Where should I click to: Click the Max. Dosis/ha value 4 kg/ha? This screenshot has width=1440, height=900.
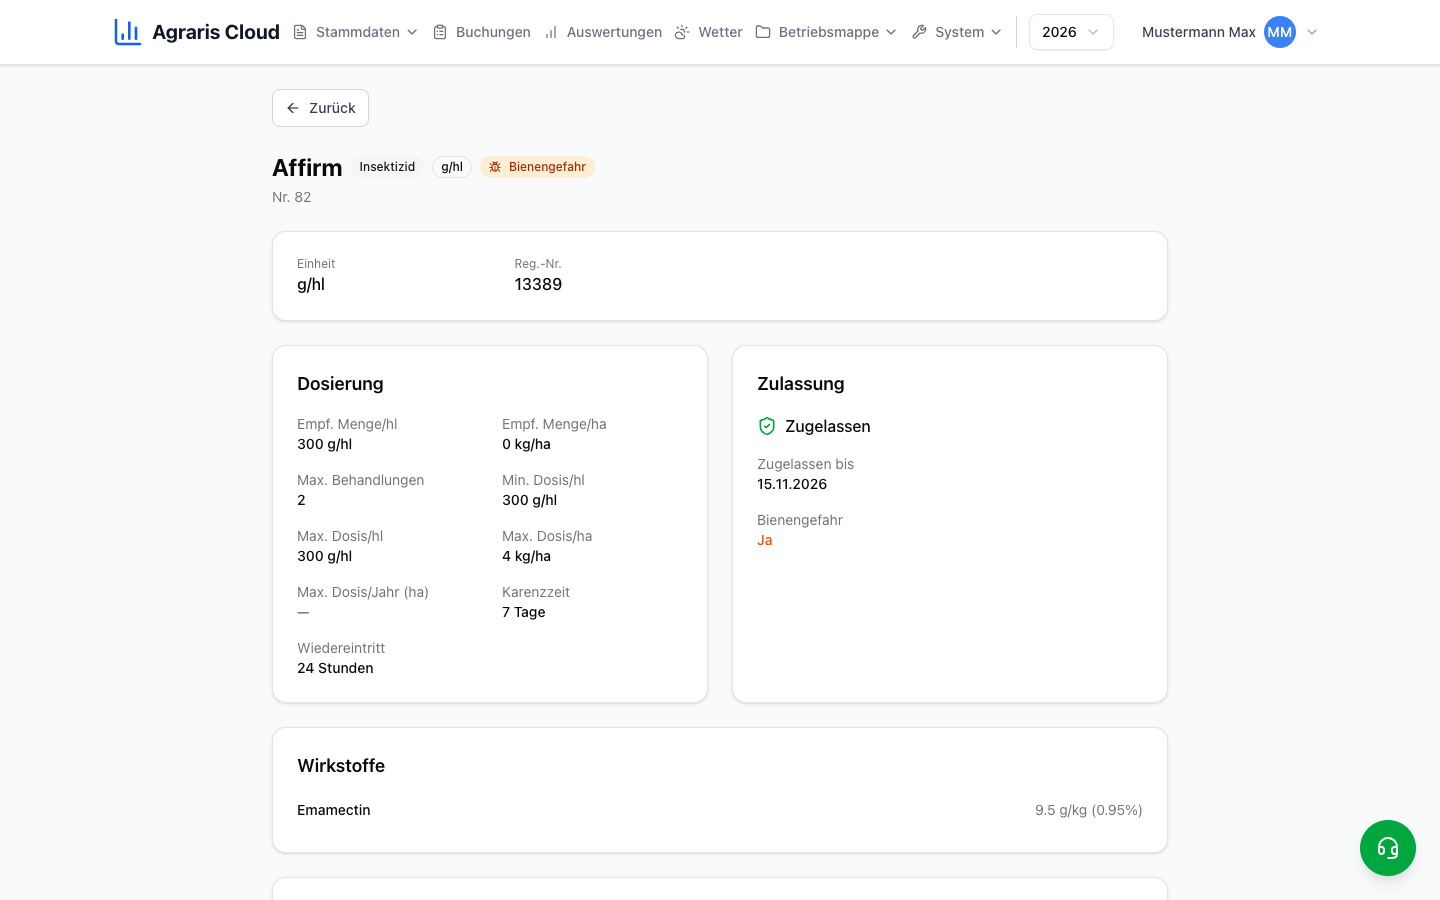pyautogui.click(x=526, y=556)
